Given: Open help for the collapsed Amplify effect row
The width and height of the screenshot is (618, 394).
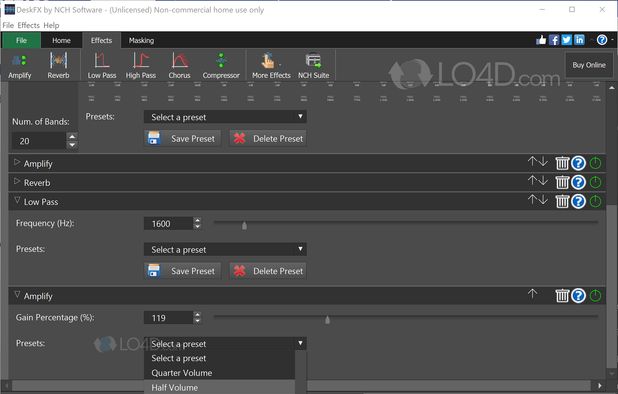Looking at the screenshot, I should pyautogui.click(x=579, y=163).
